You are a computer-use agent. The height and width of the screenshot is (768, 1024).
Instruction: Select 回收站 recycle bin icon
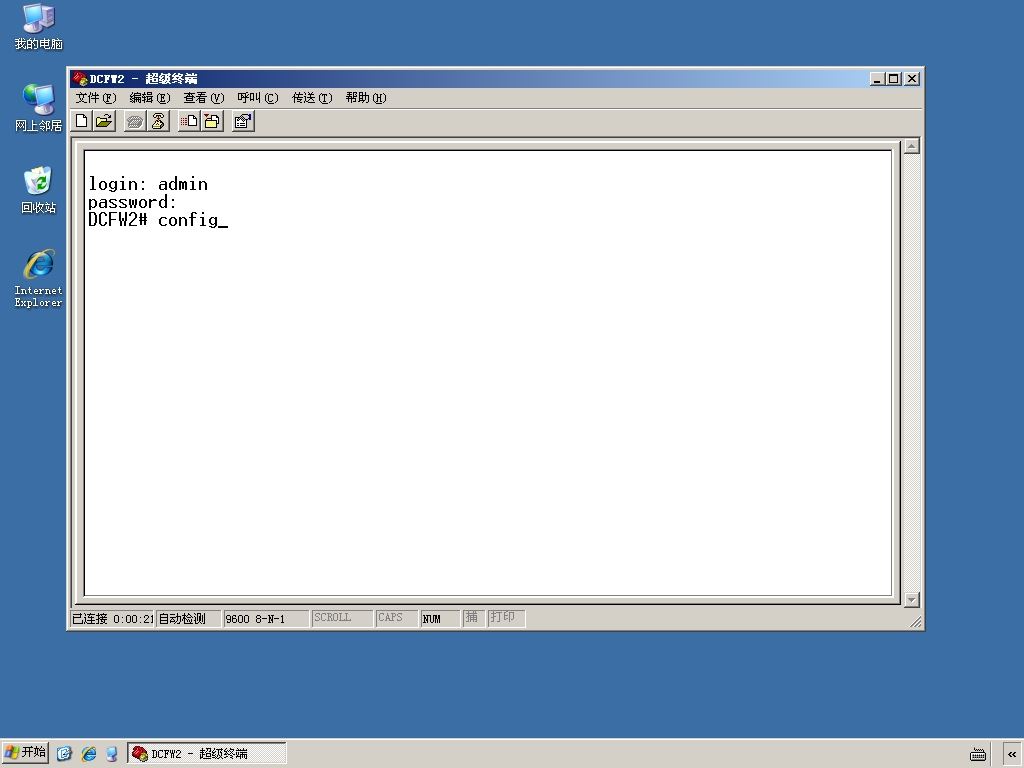39,190
